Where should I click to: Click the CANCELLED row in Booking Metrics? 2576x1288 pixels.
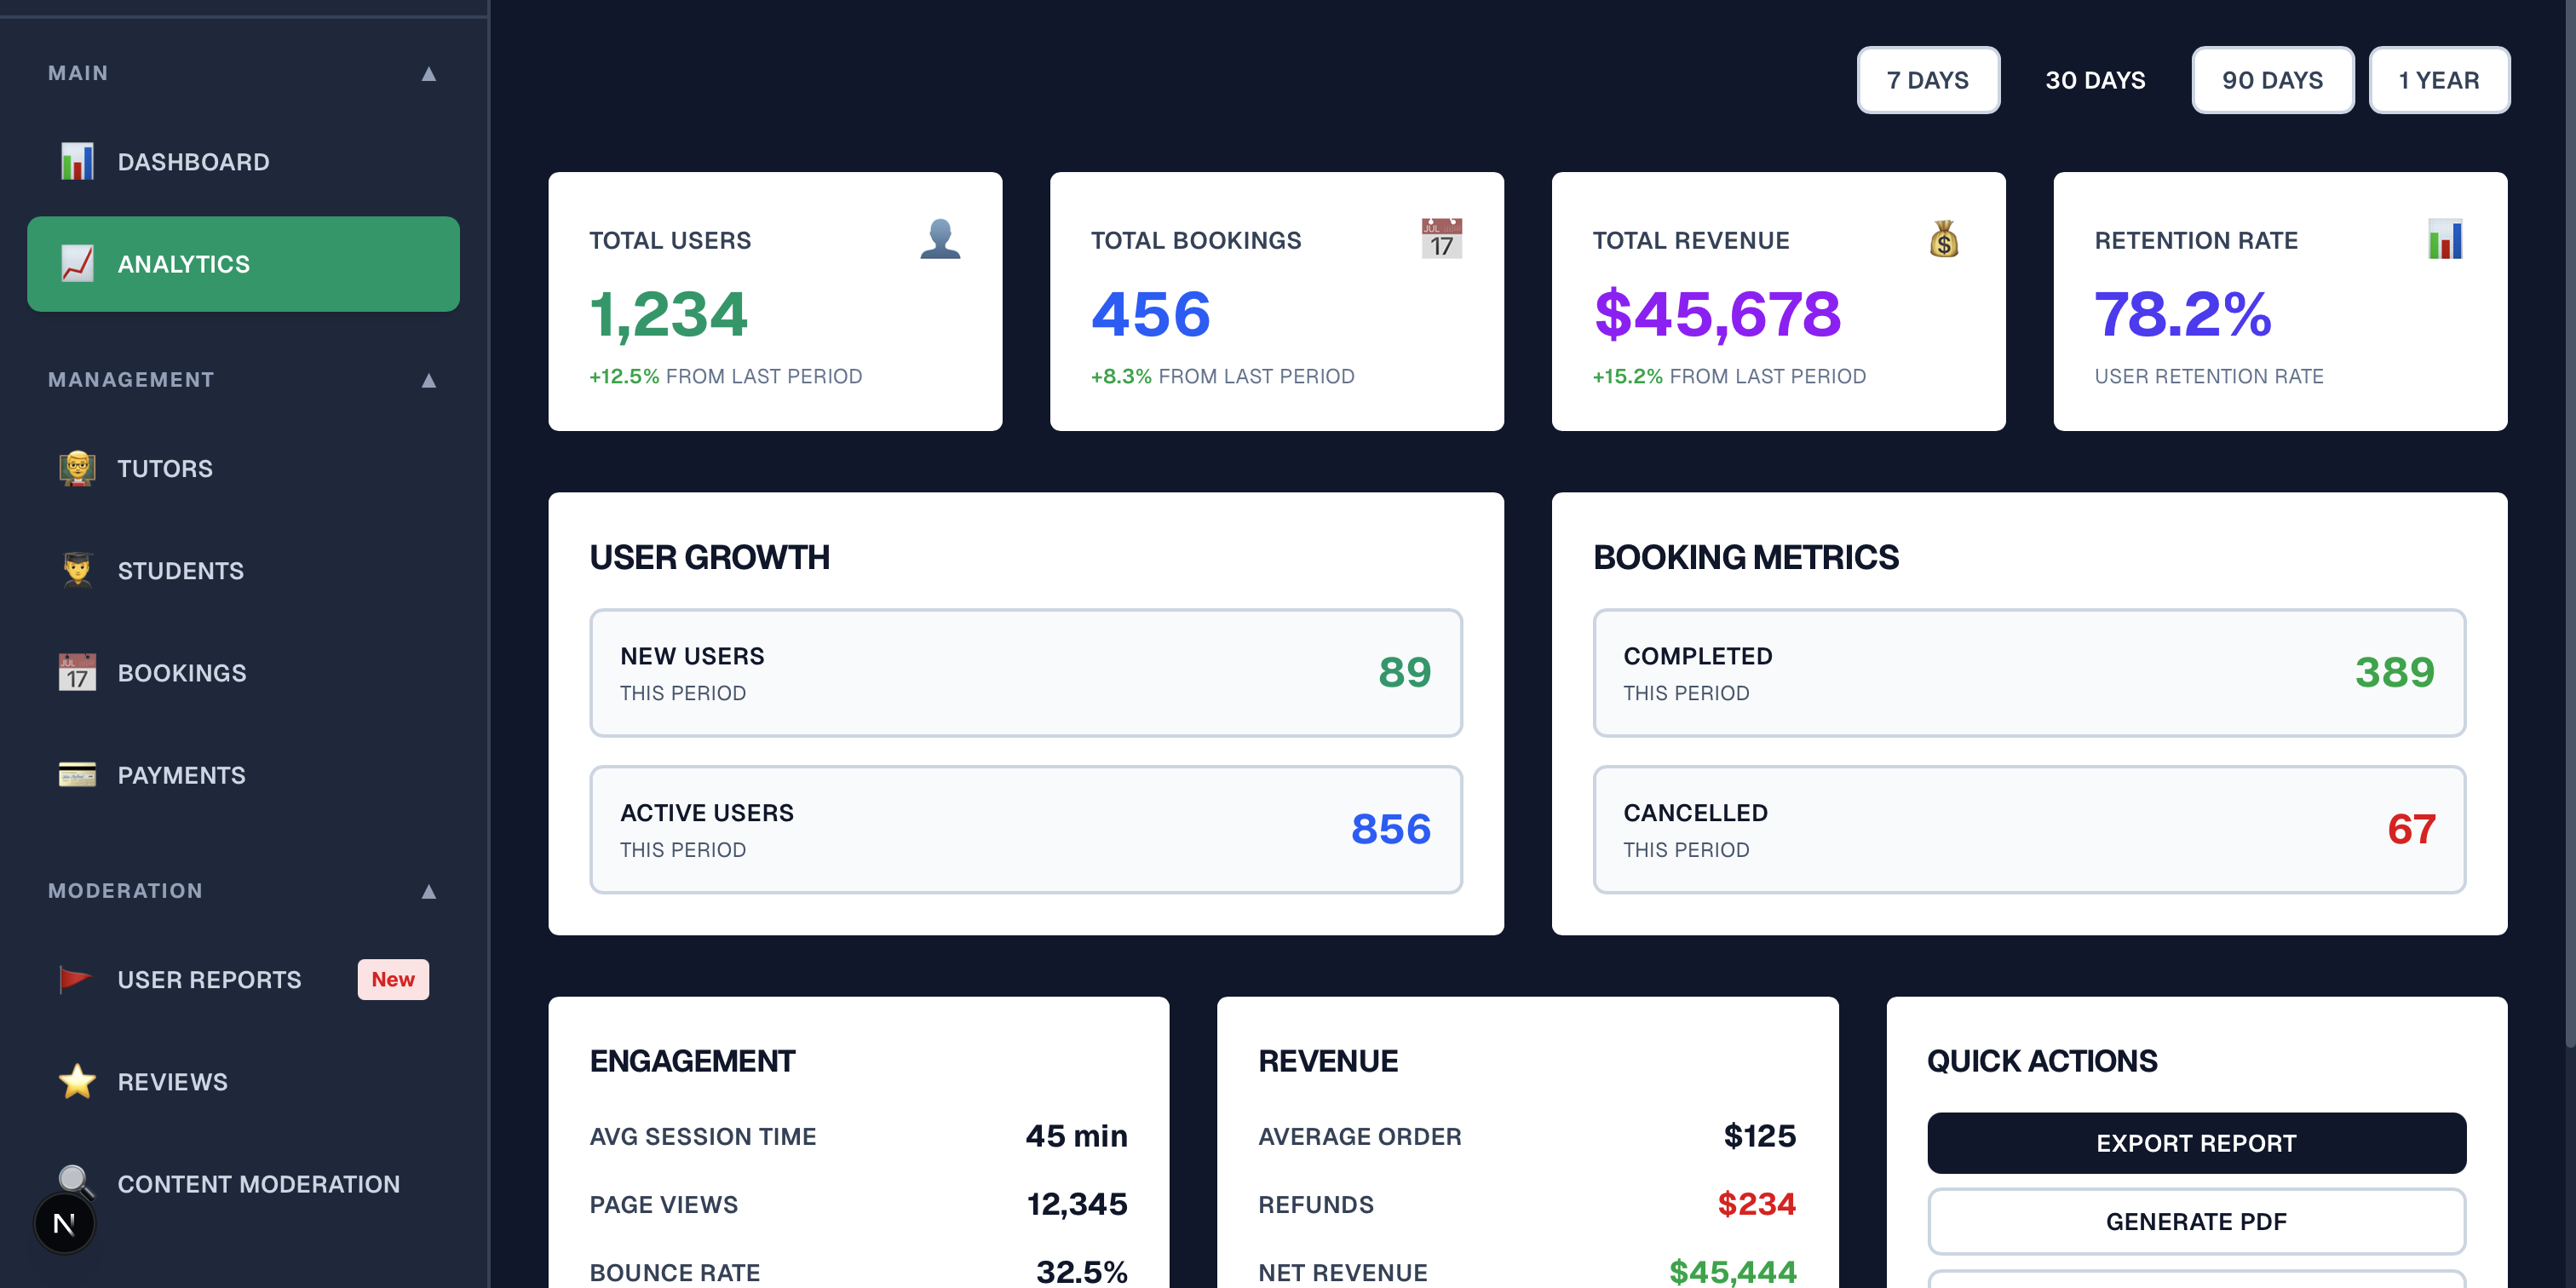pos(2029,830)
